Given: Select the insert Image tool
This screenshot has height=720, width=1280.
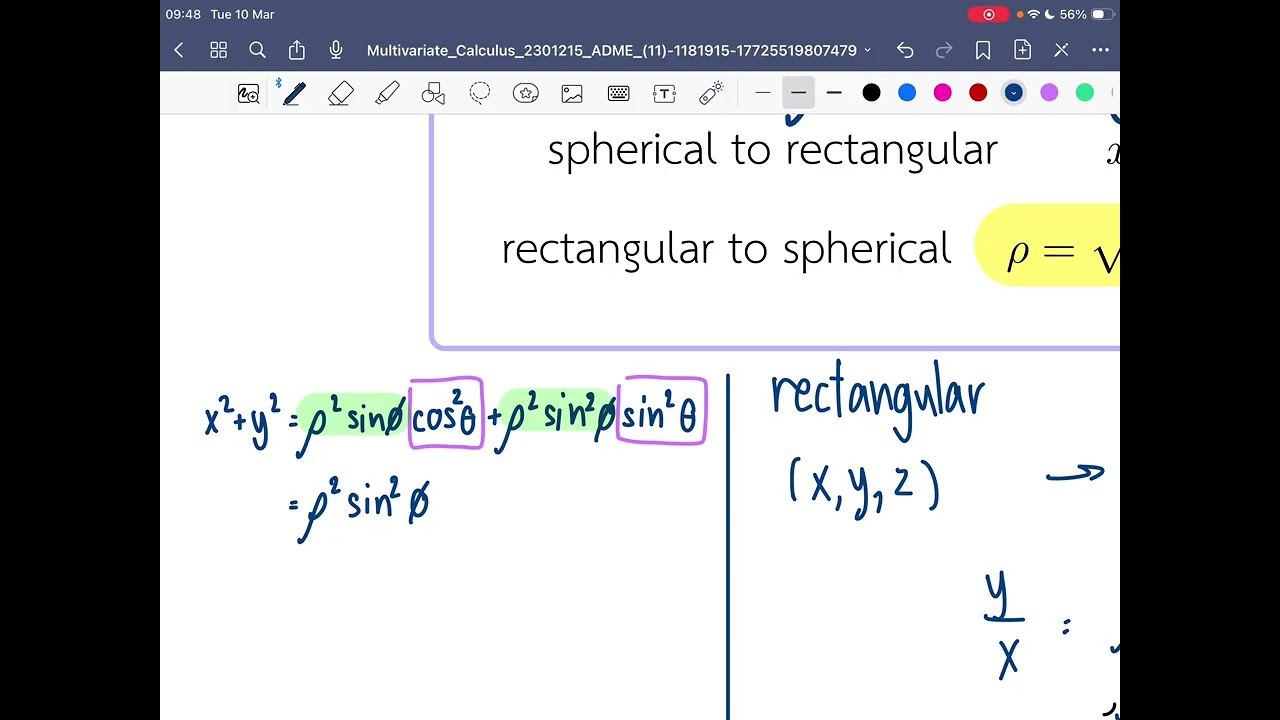Looking at the screenshot, I should 572,94.
